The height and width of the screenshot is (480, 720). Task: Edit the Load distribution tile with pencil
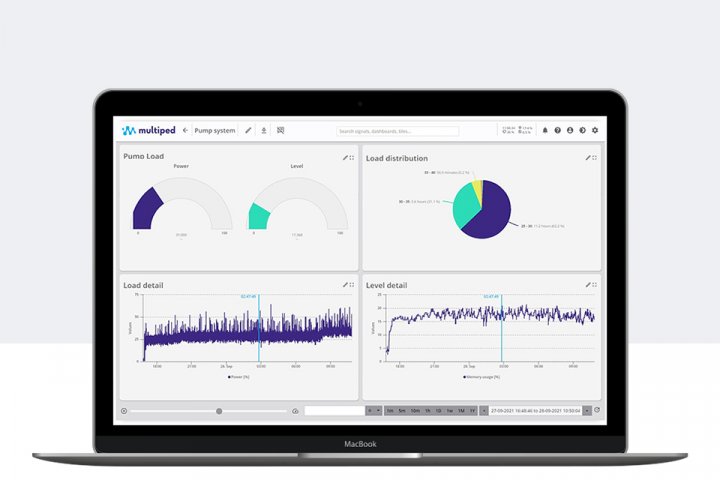tap(588, 158)
